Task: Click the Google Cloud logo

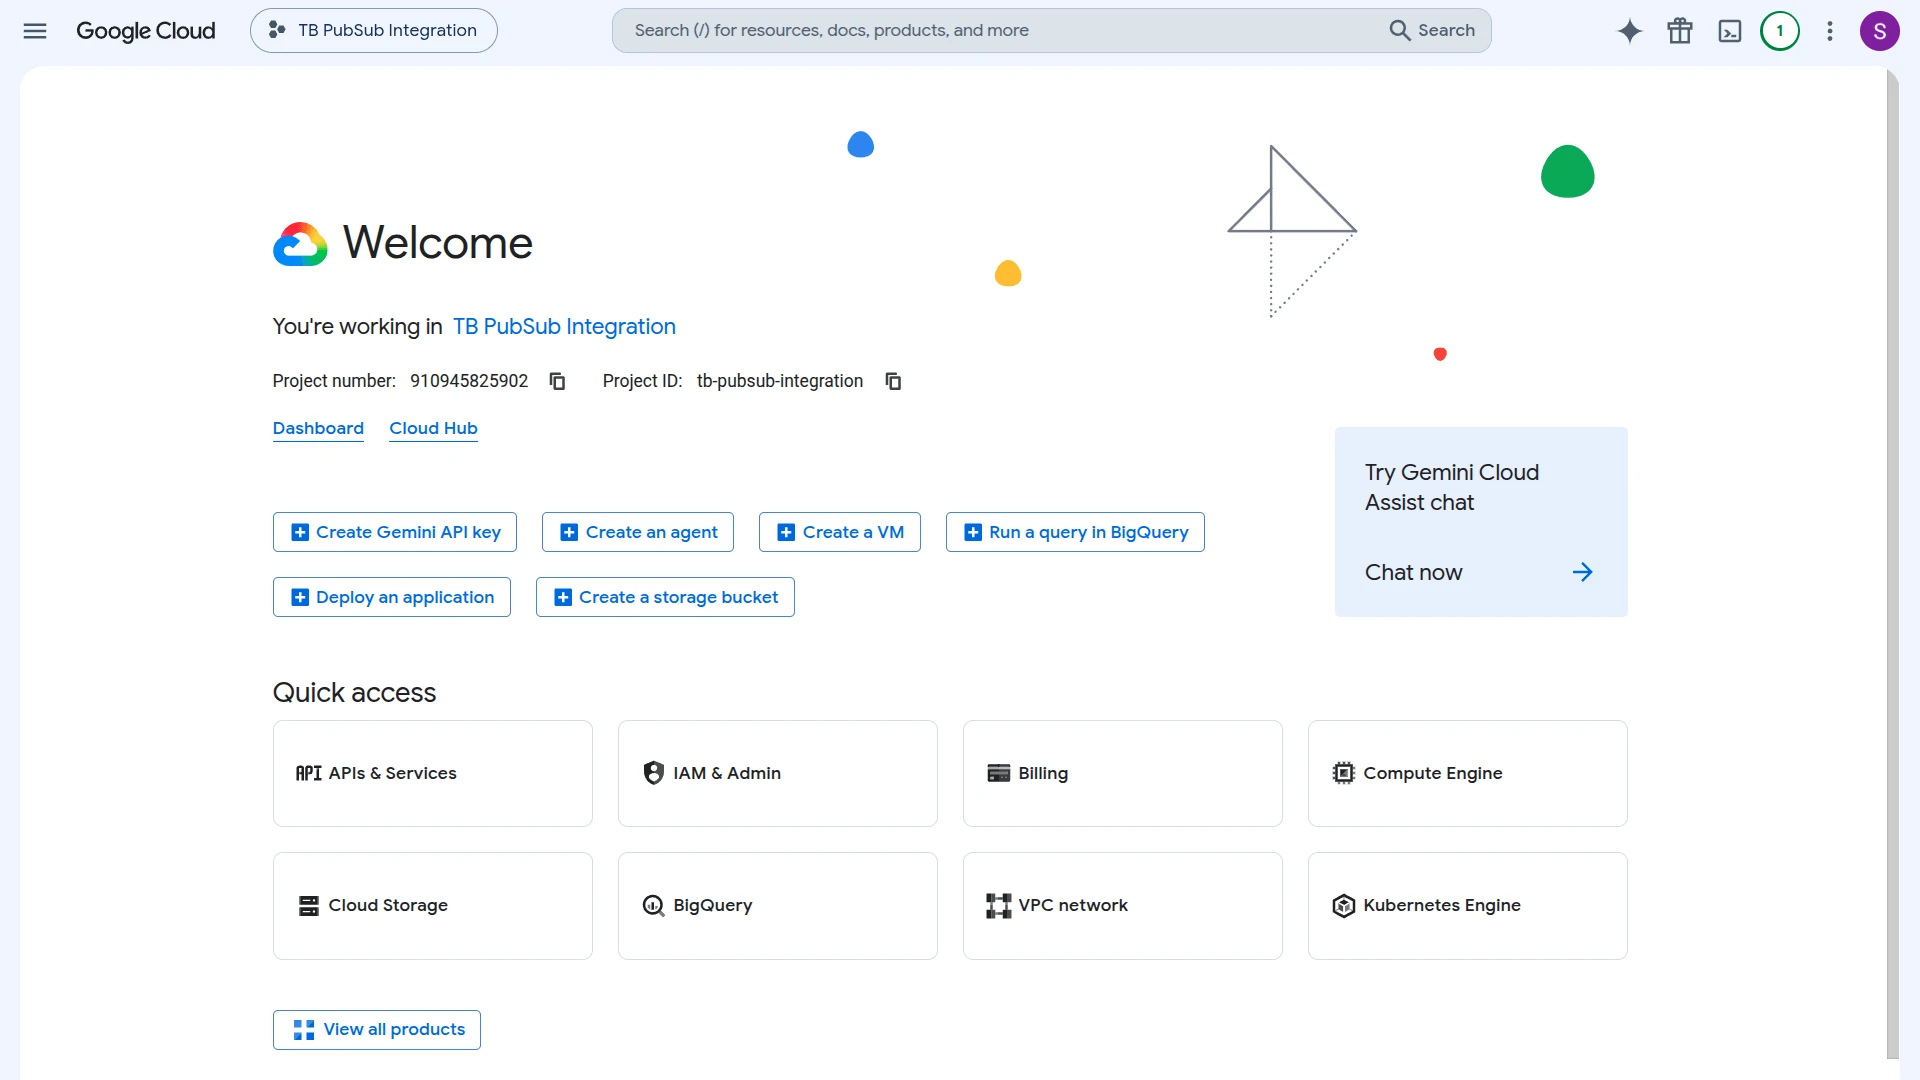Action: click(x=146, y=30)
